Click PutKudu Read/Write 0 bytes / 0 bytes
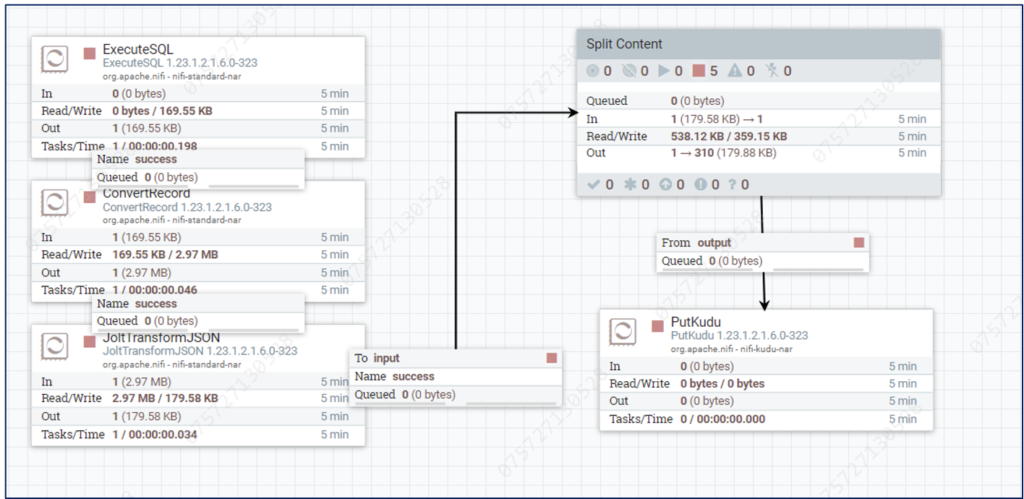 (722, 383)
